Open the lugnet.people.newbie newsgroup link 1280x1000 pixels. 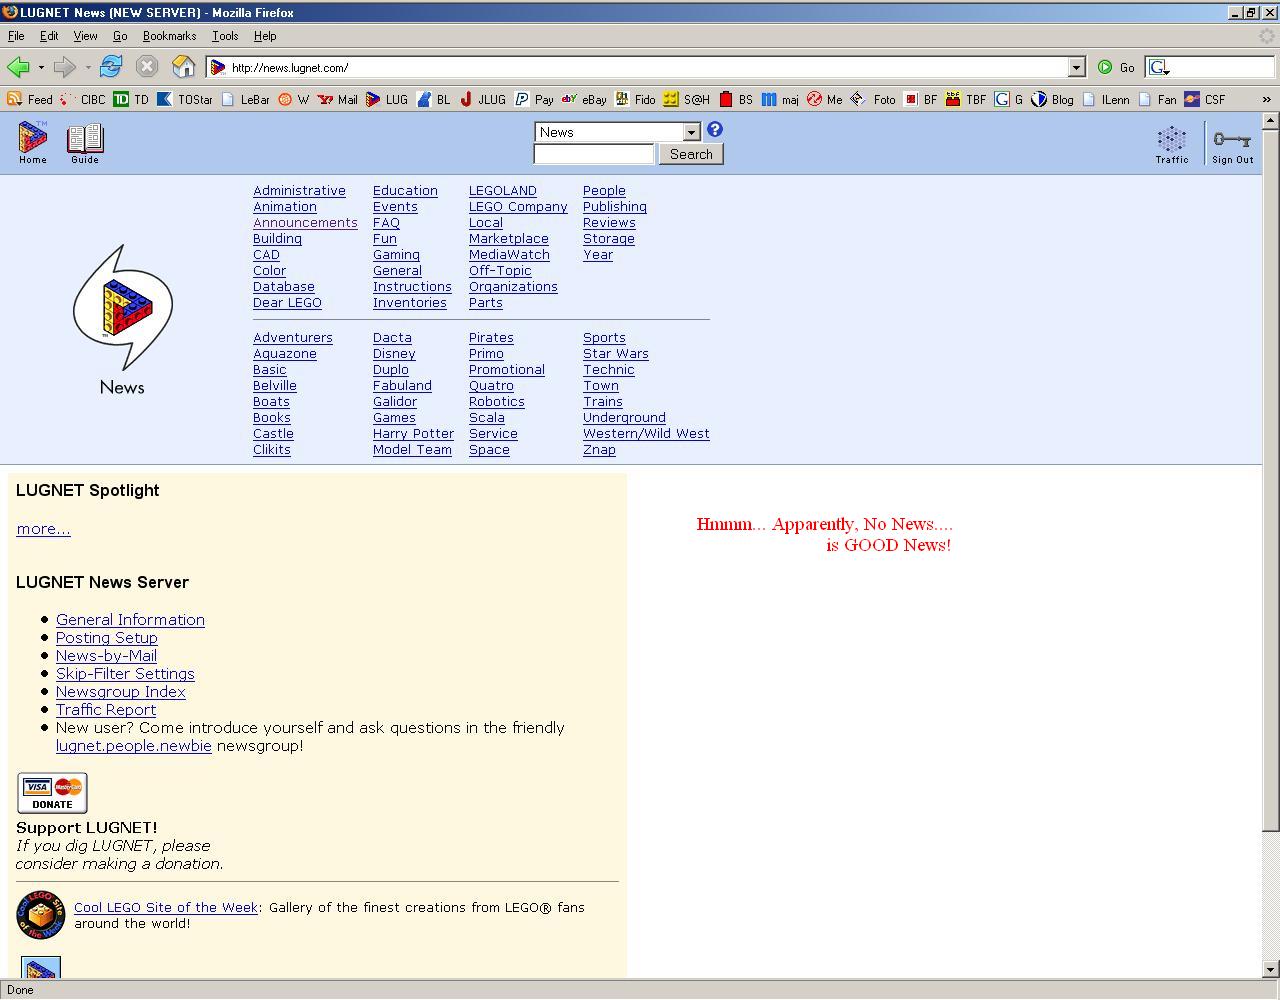tap(134, 746)
